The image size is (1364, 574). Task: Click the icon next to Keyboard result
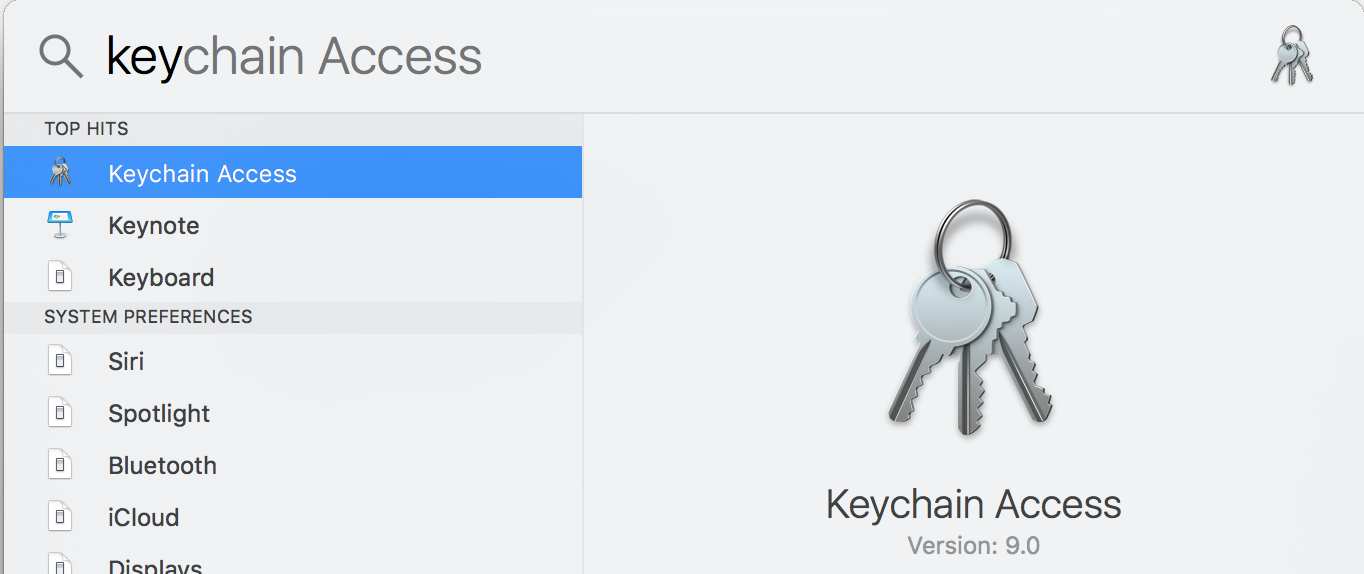[x=61, y=277]
